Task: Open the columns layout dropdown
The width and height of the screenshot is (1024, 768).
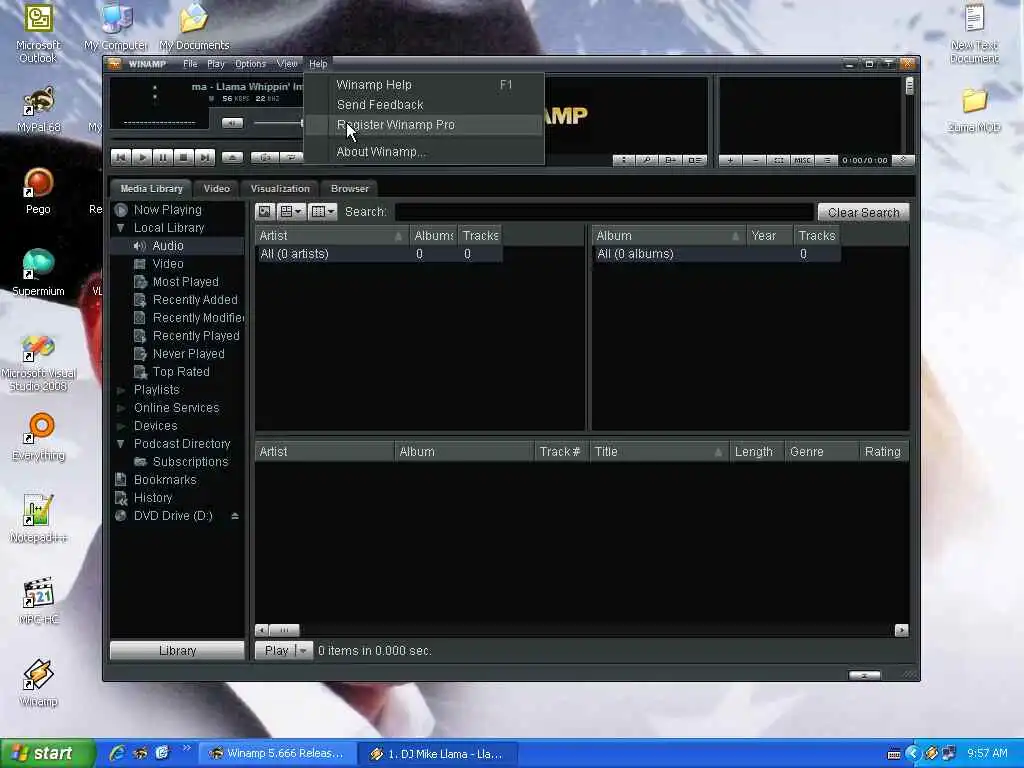Action: coord(323,212)
